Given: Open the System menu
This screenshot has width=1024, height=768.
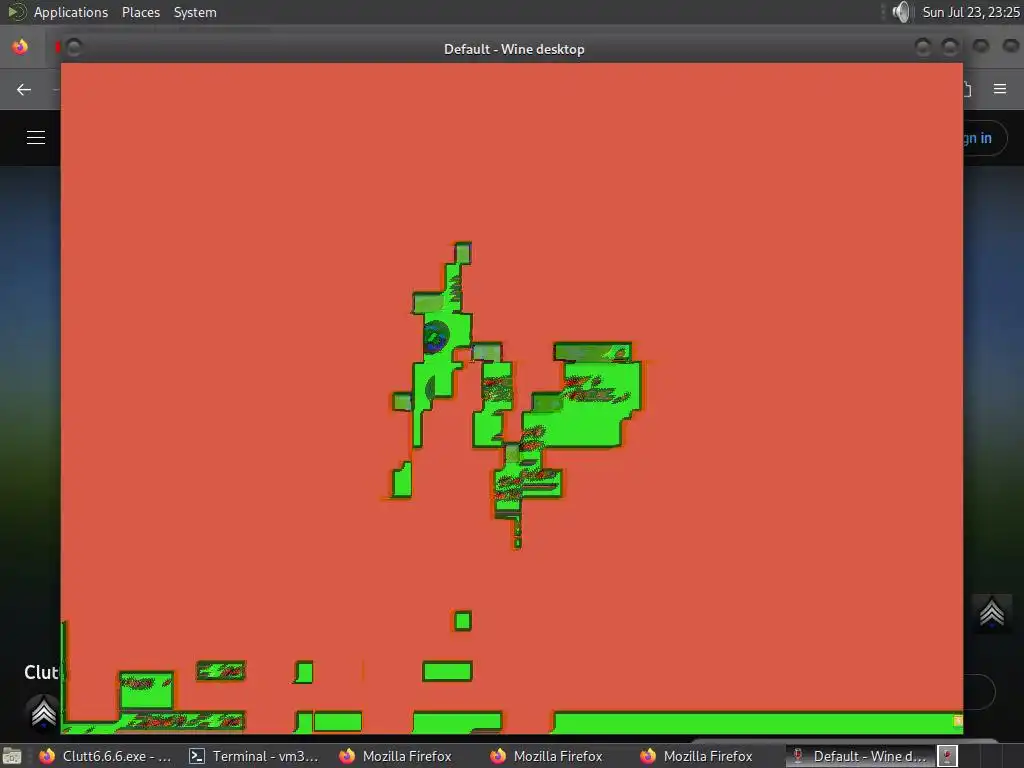Looking at the screenshot, I should click(195, 12).
